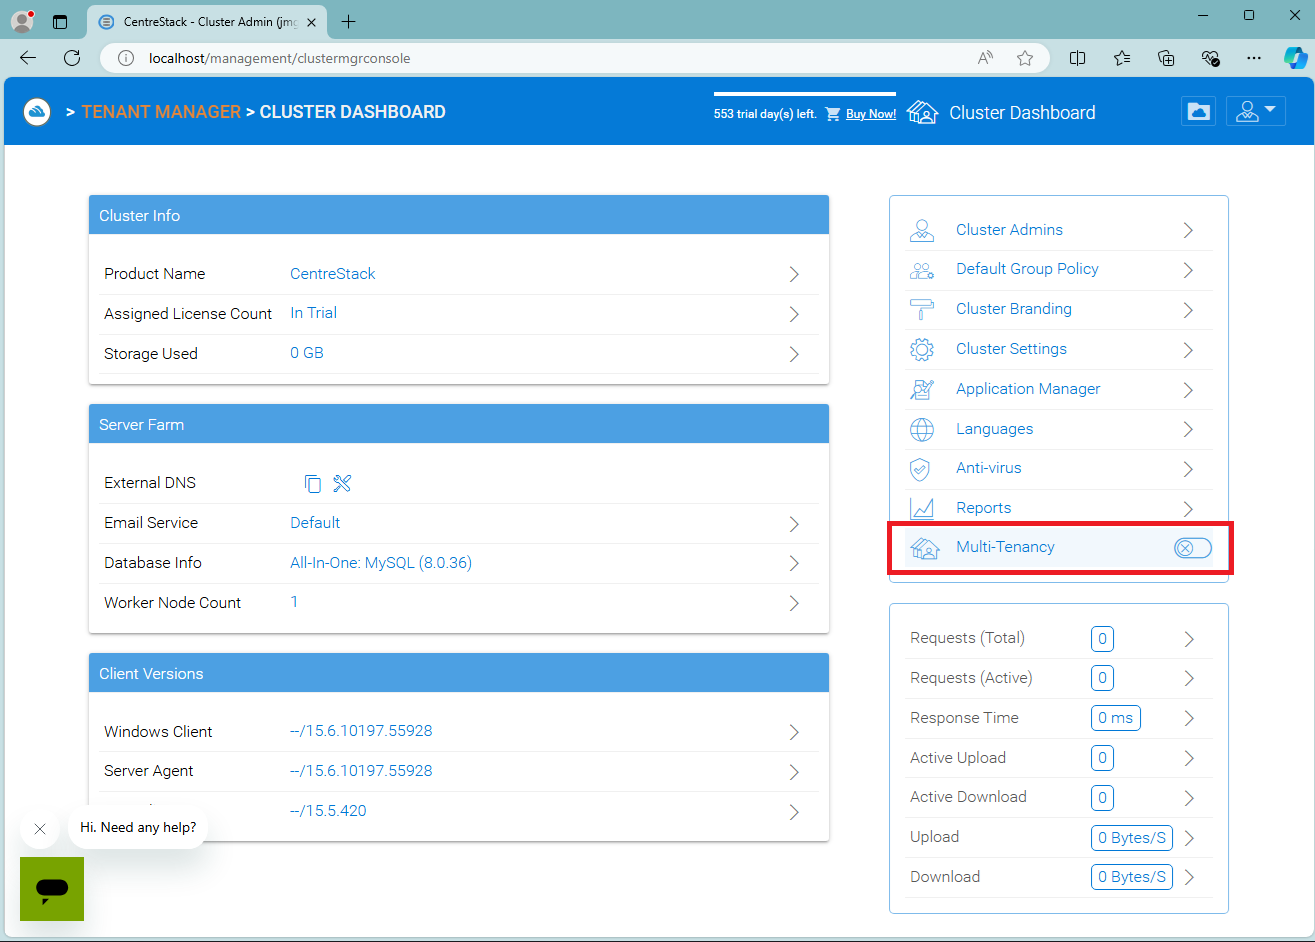
Task: Open the shopping cart icon next to Buy Now
Action: [x=833, y=114]
